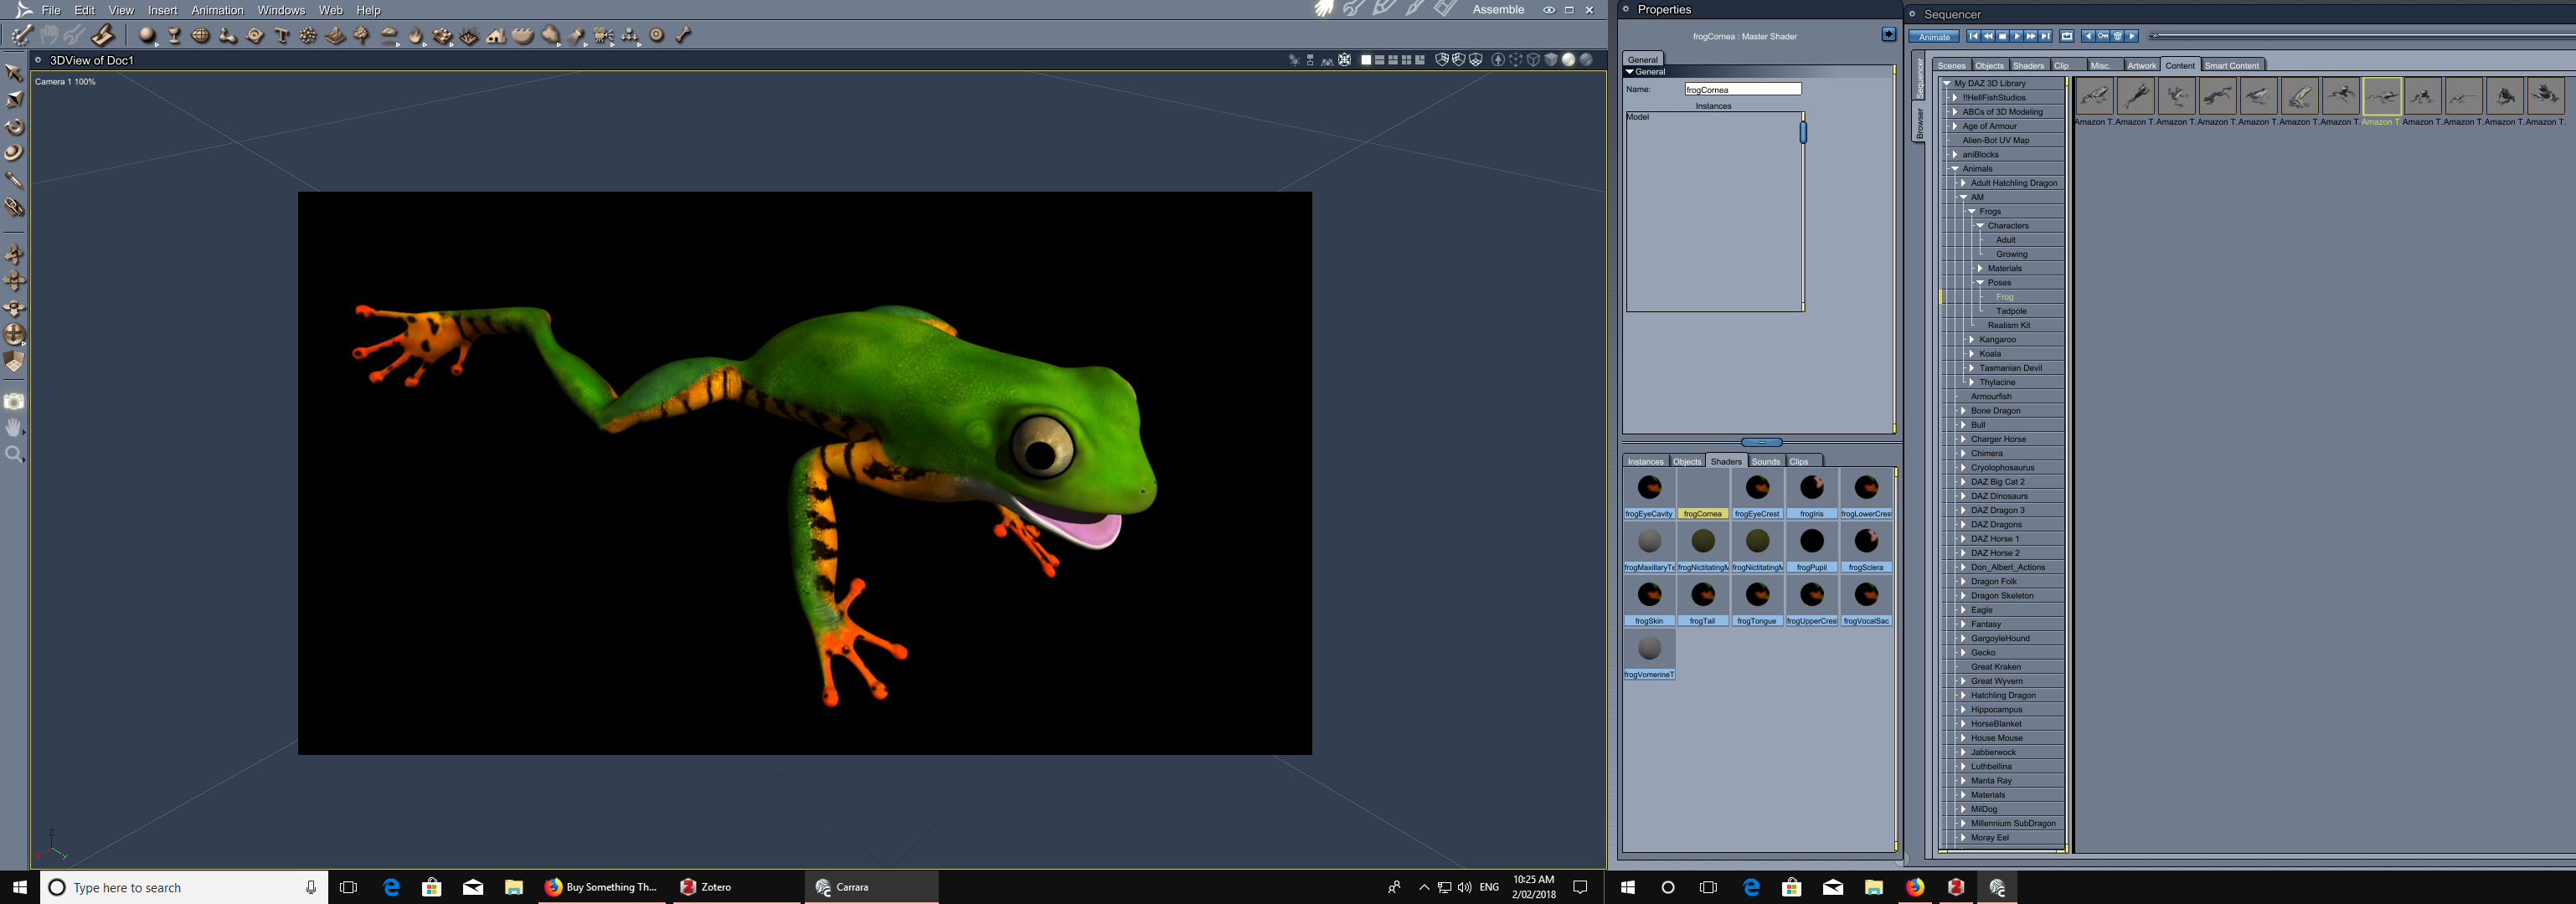The height and width of the screenshot is (904, 2576).
Task: Collapse the Frogs folder in the tree
Action: (x=1972, y=212)
